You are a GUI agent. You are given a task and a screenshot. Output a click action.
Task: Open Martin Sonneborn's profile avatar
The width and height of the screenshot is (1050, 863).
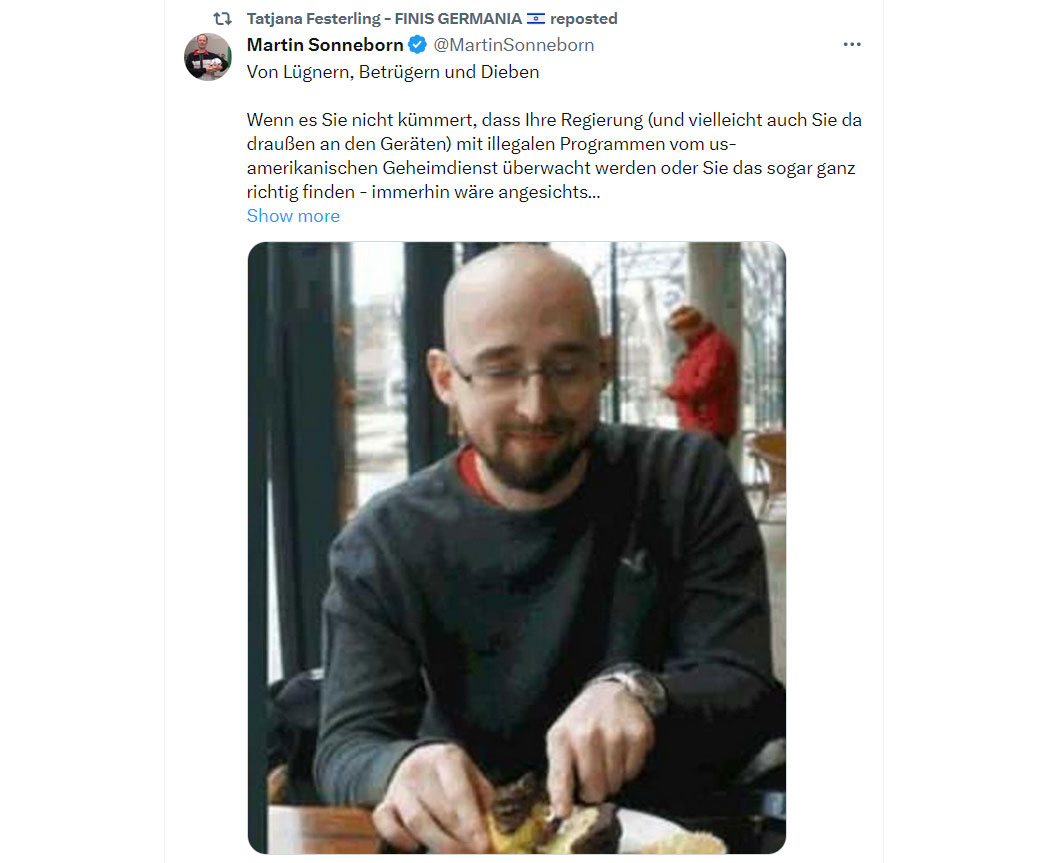[x=208, y=57]
